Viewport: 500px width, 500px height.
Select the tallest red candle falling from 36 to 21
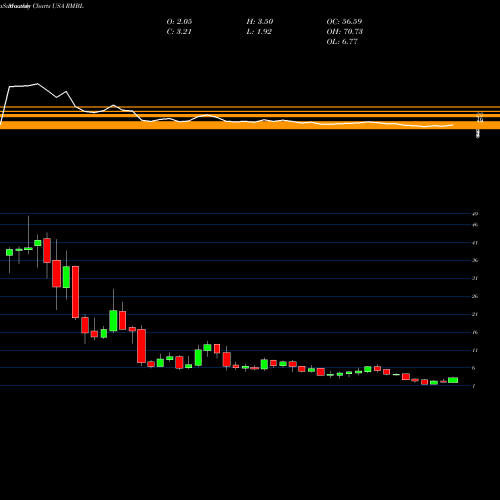pyautogui.click(x=76, y=292)
